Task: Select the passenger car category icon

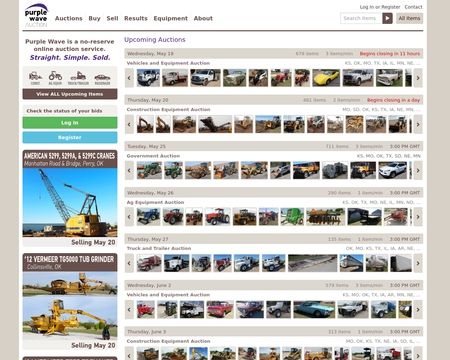Action: point(102,79)
